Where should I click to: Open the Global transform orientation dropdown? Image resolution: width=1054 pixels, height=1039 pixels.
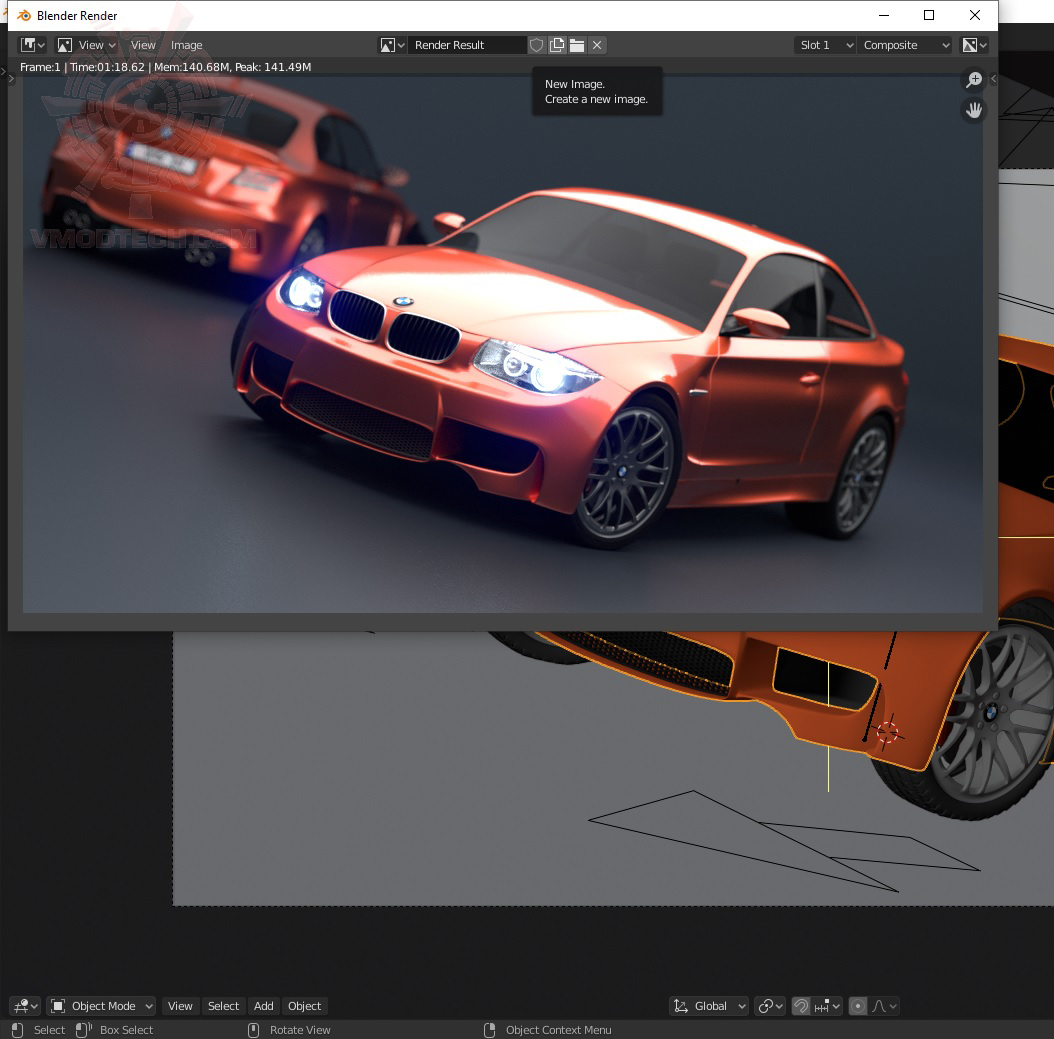709,1006
